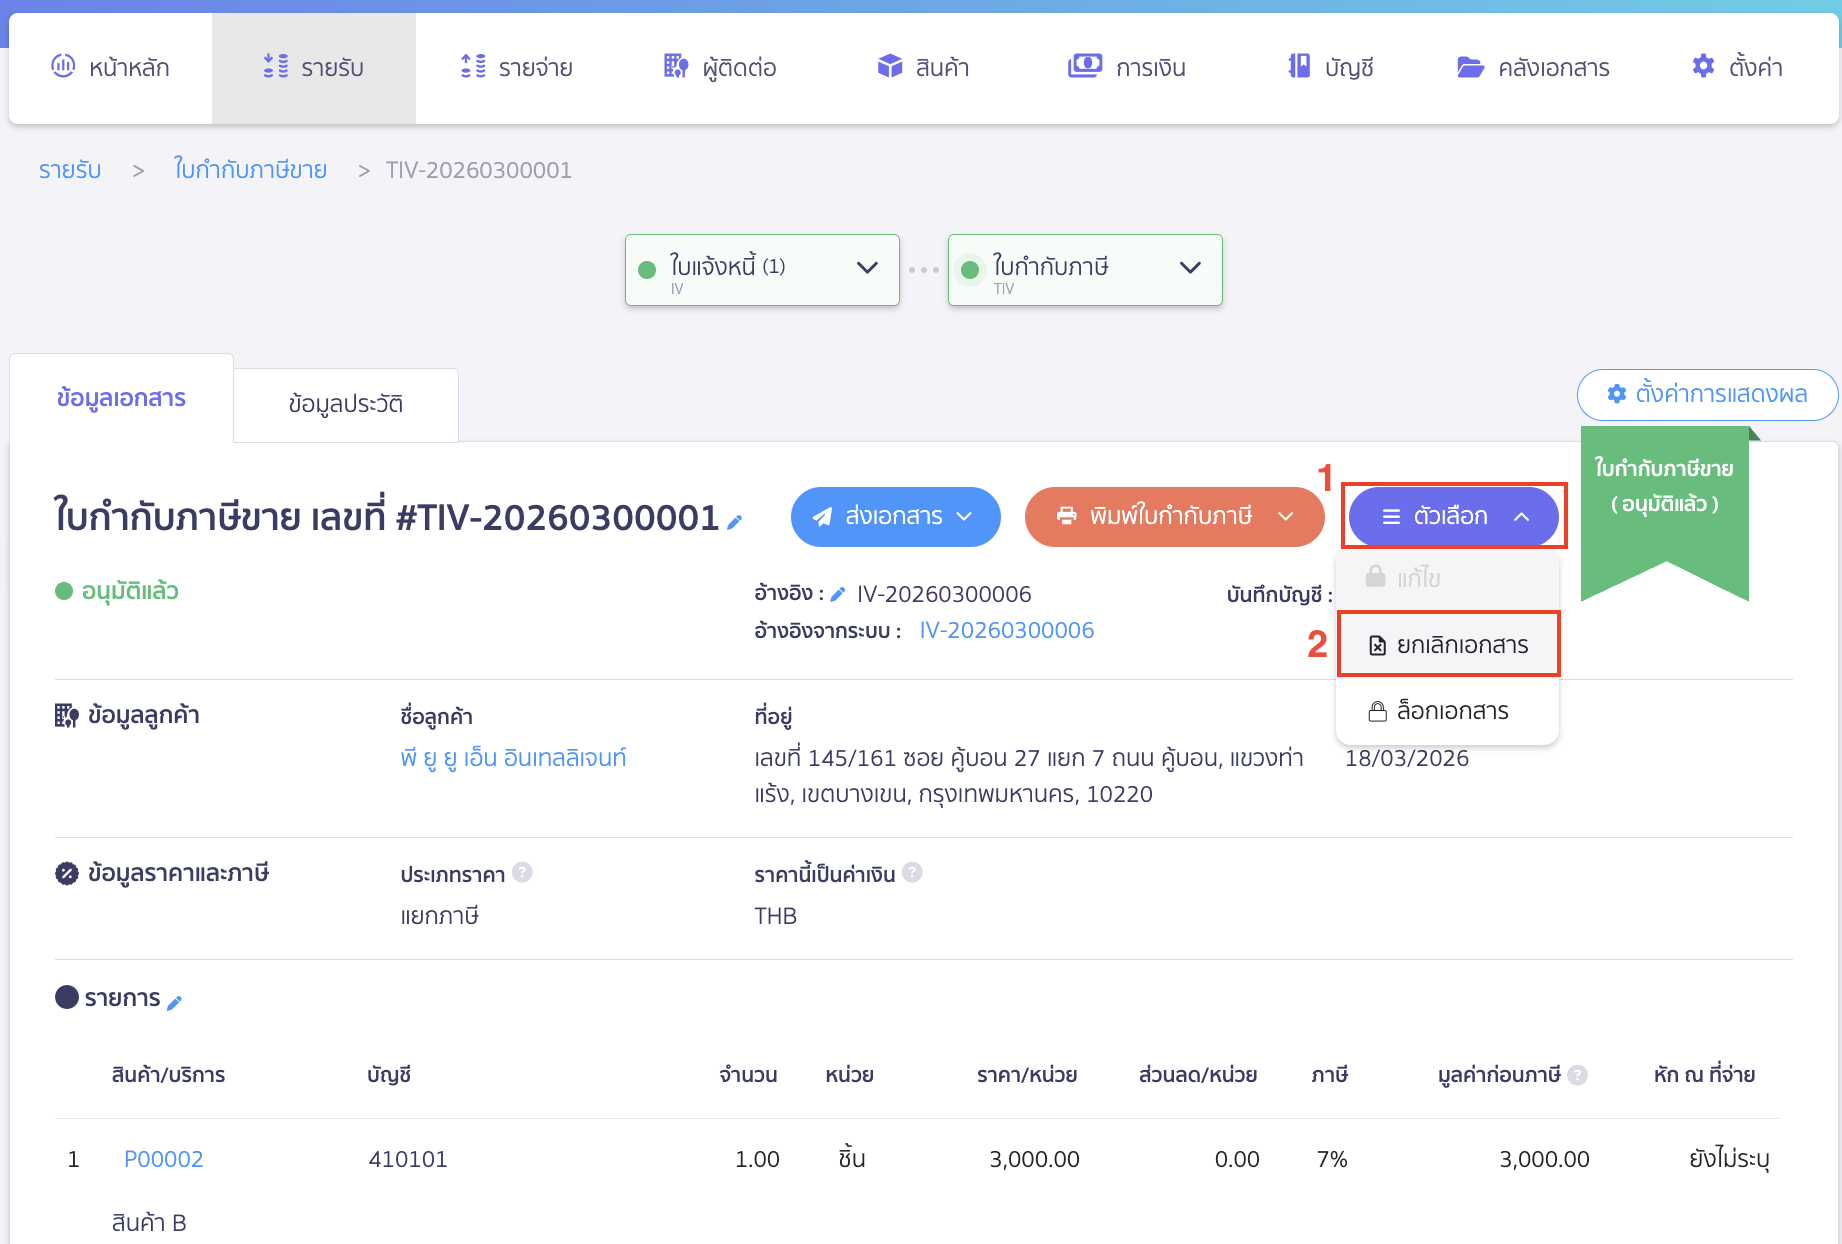The height and width of the screenshot is (1244, 1842).
Task: Collapse the ตัวเลือก options menu
Action: 1453,517
